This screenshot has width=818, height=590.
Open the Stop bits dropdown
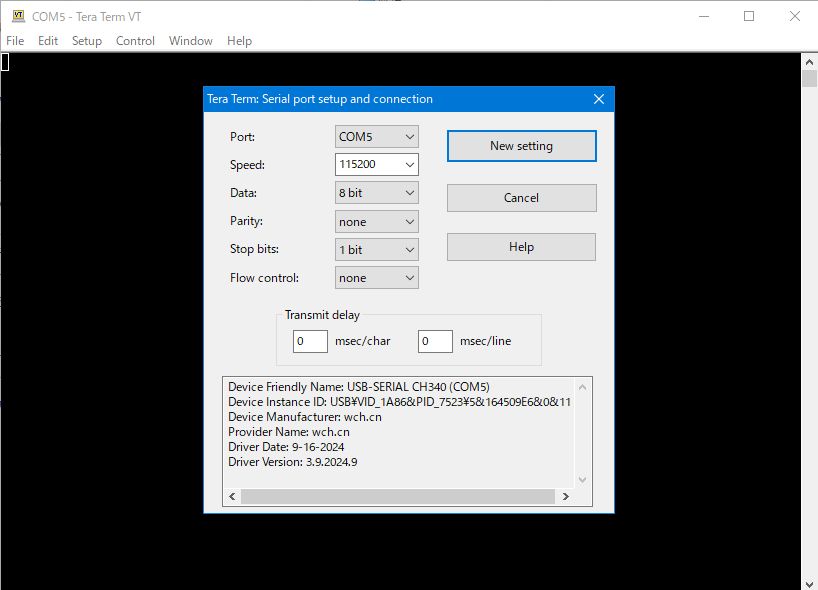coord(377,249)
